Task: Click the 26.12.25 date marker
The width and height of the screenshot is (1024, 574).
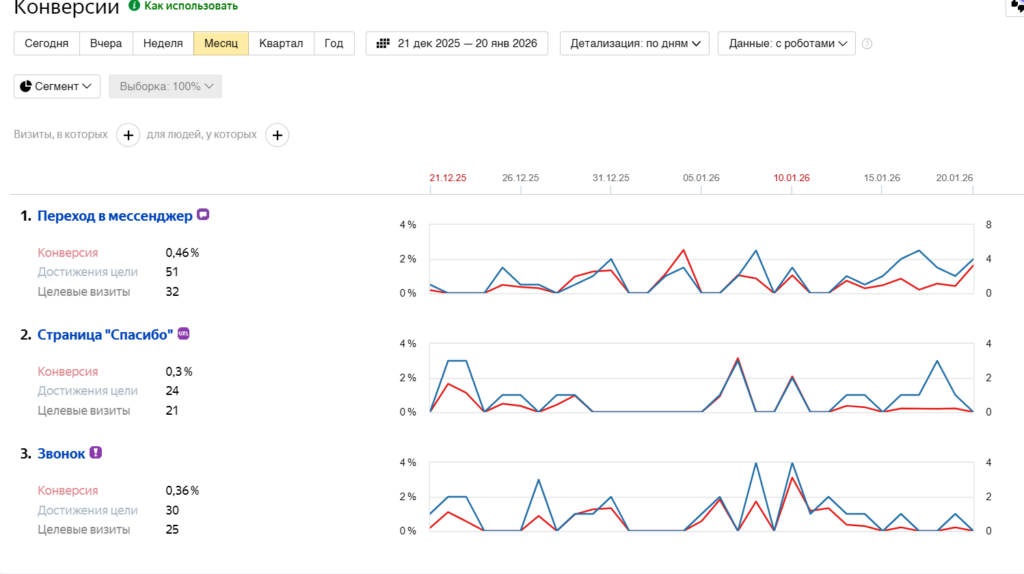Action: pos(520,178)
